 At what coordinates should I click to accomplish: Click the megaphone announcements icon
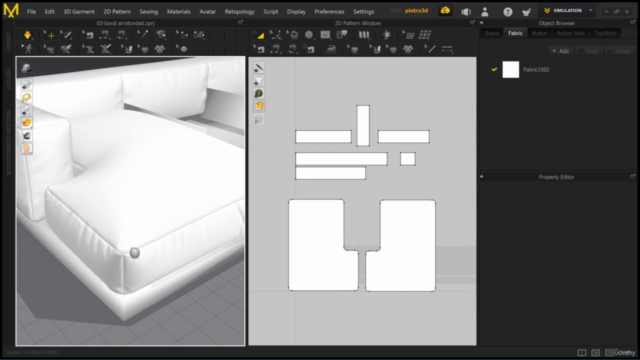(466, 11)
